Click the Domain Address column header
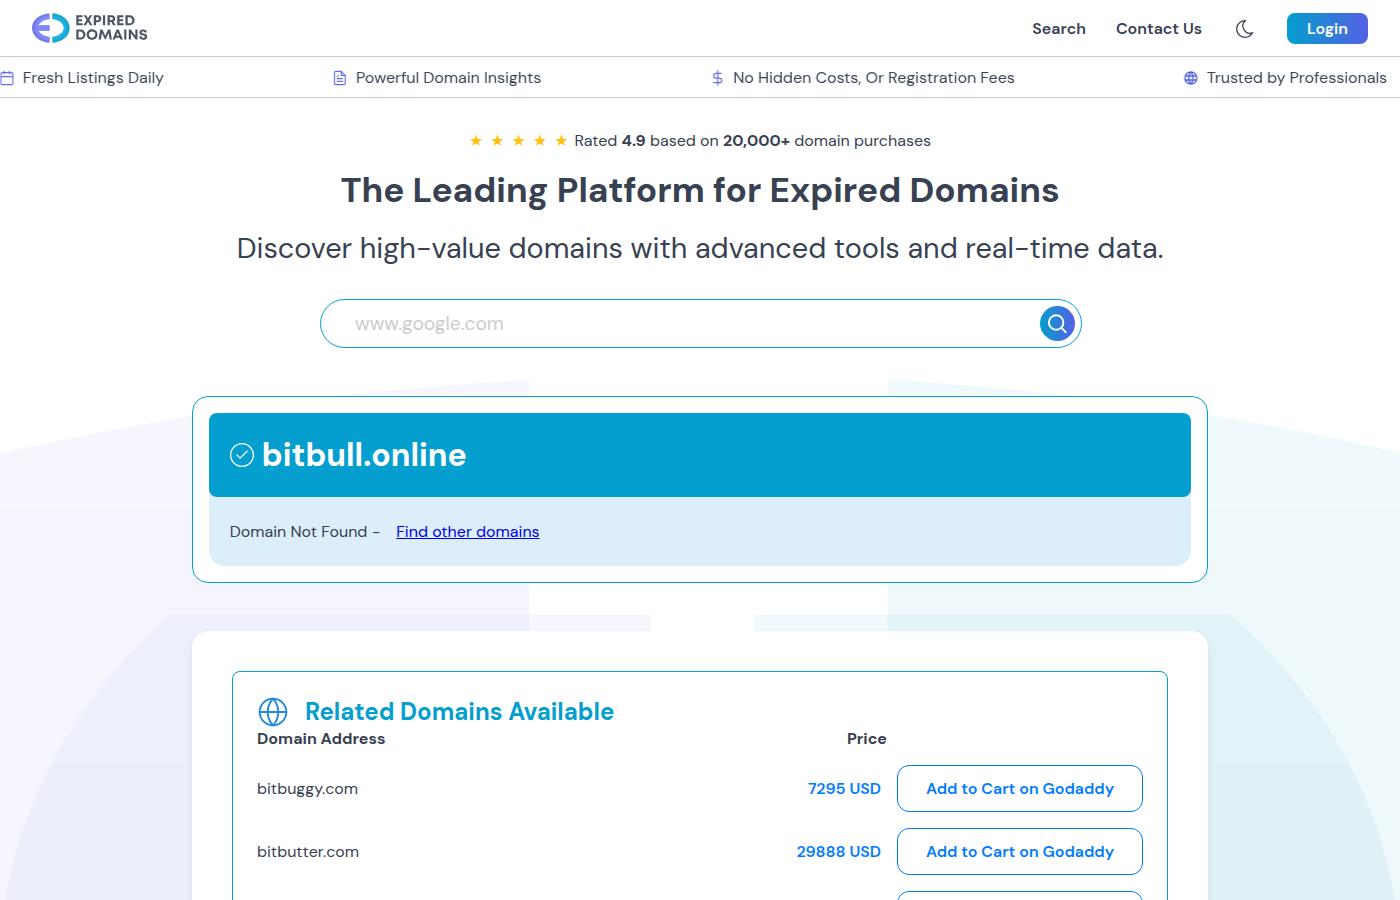The image size is (1400, 900). tap(321, 739)
